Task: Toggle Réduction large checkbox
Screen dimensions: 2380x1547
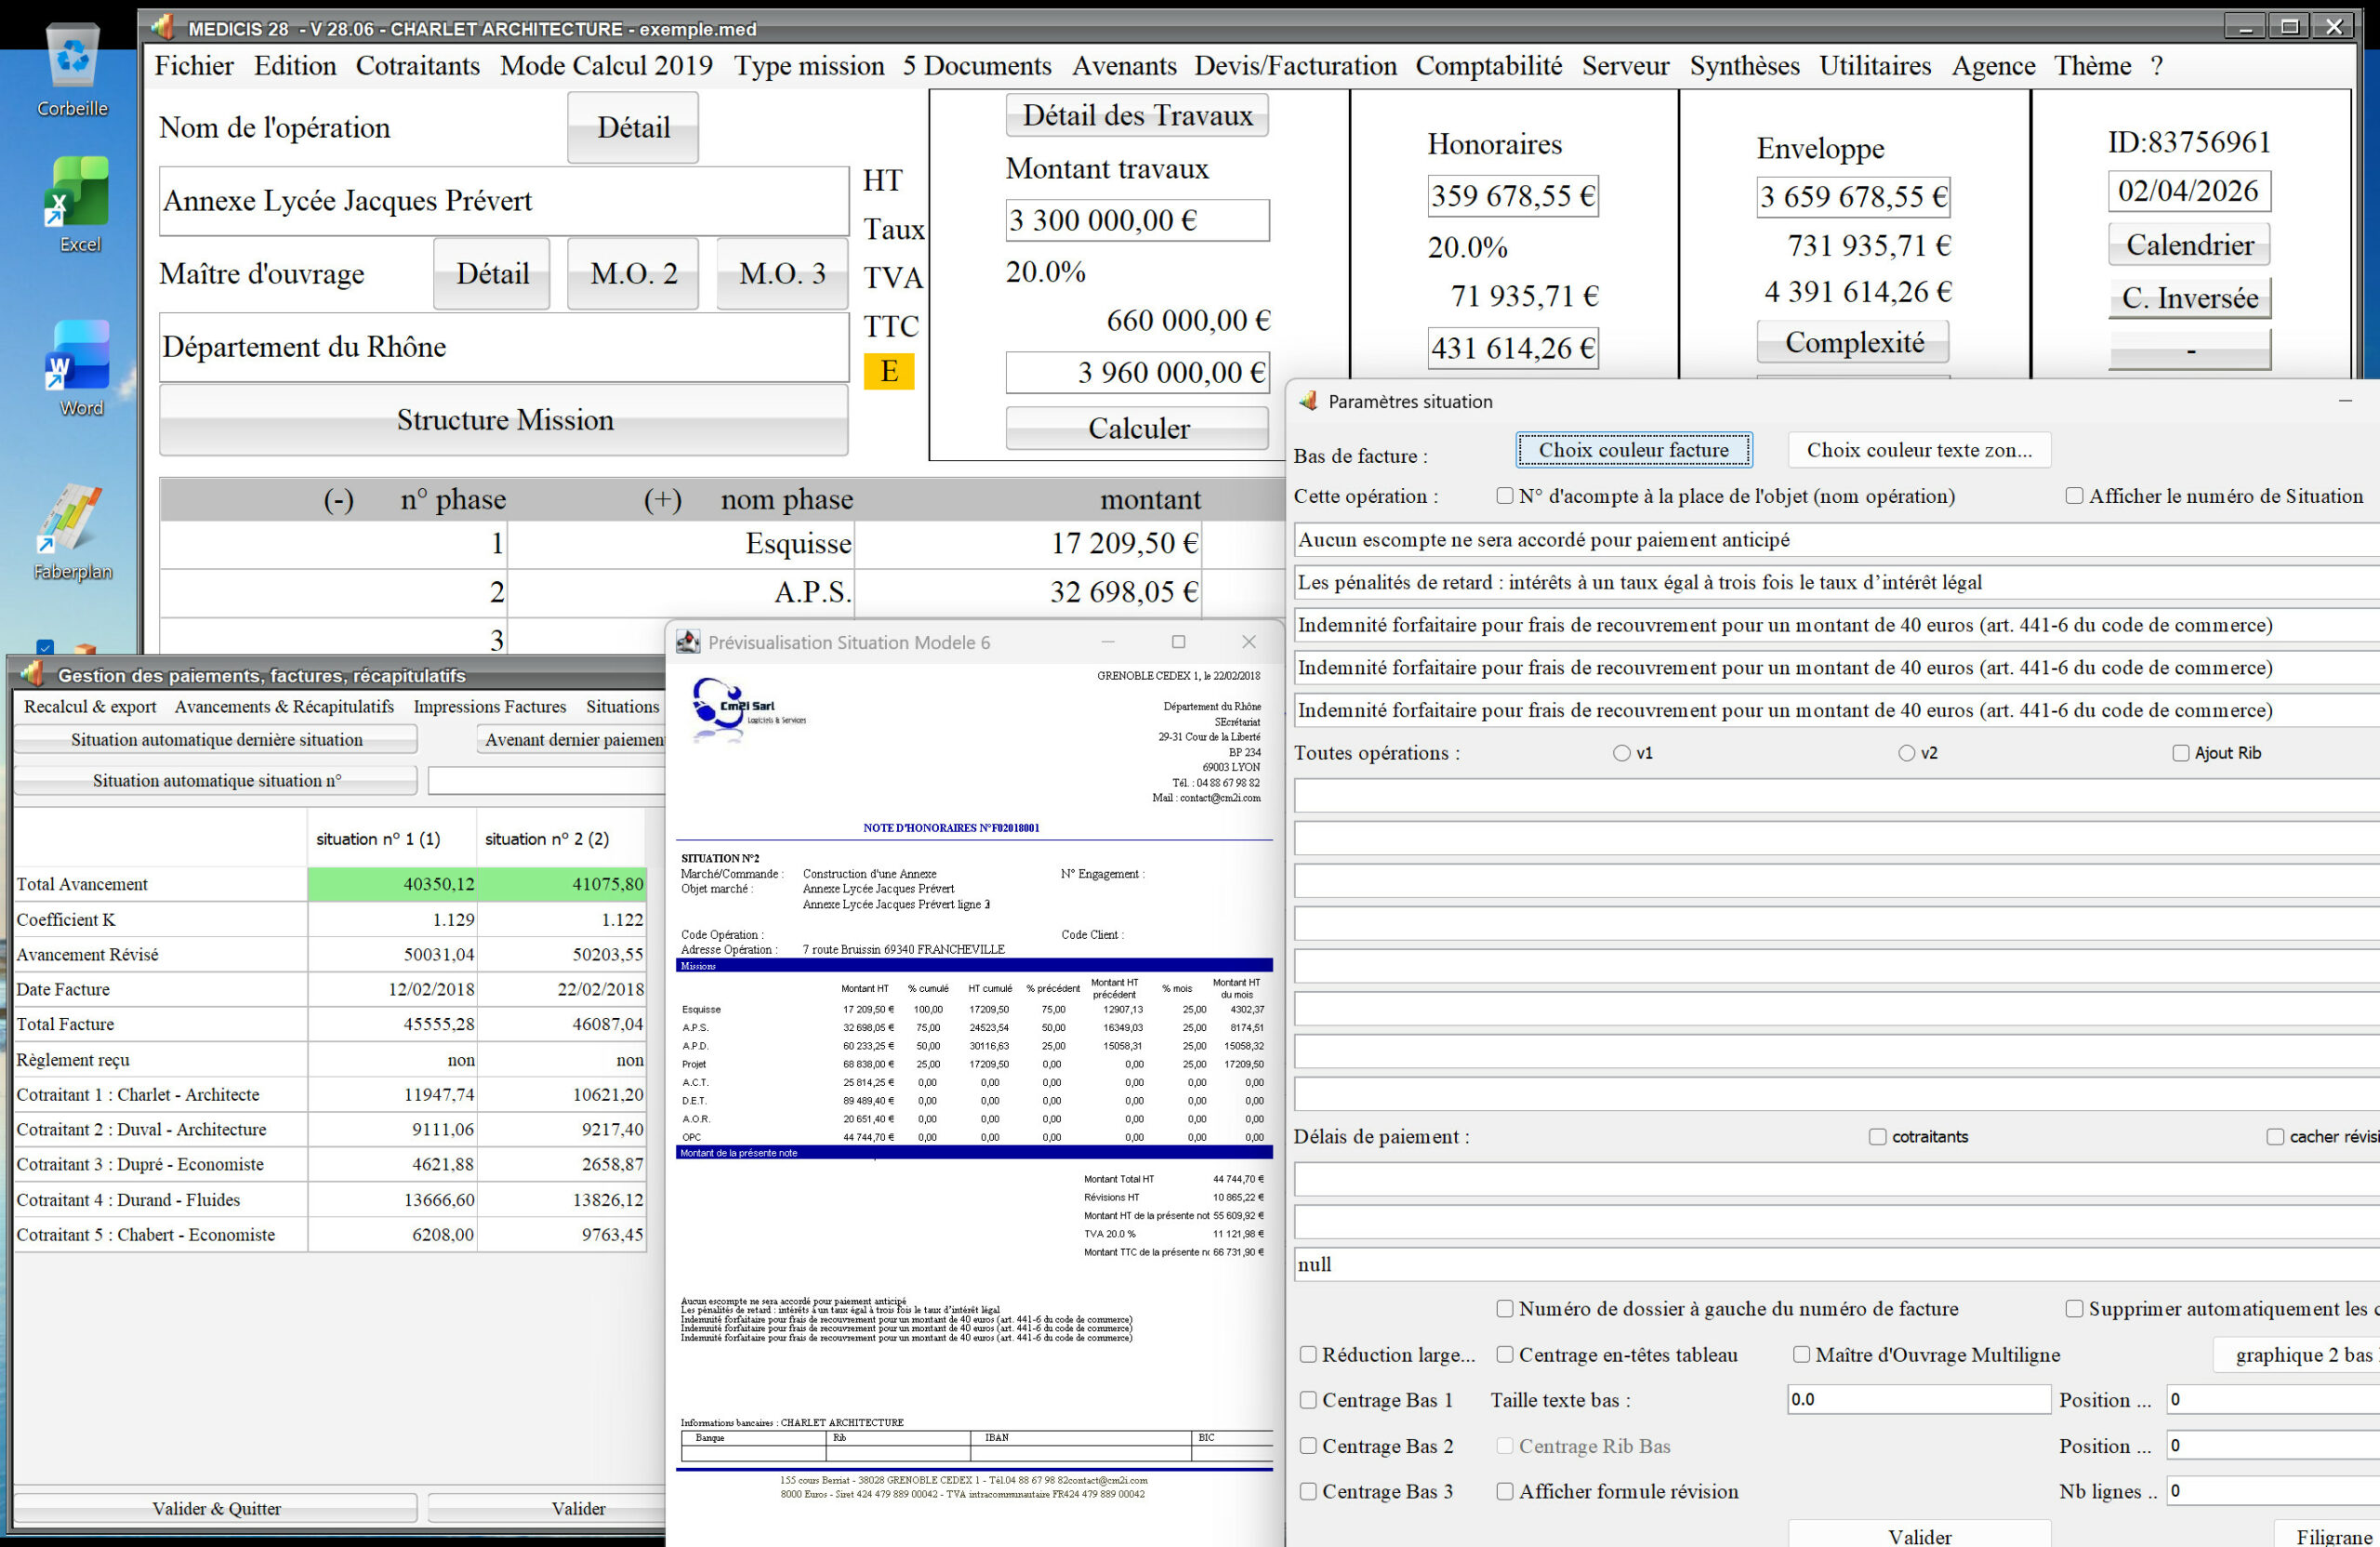Action: pos(1307,1355)
